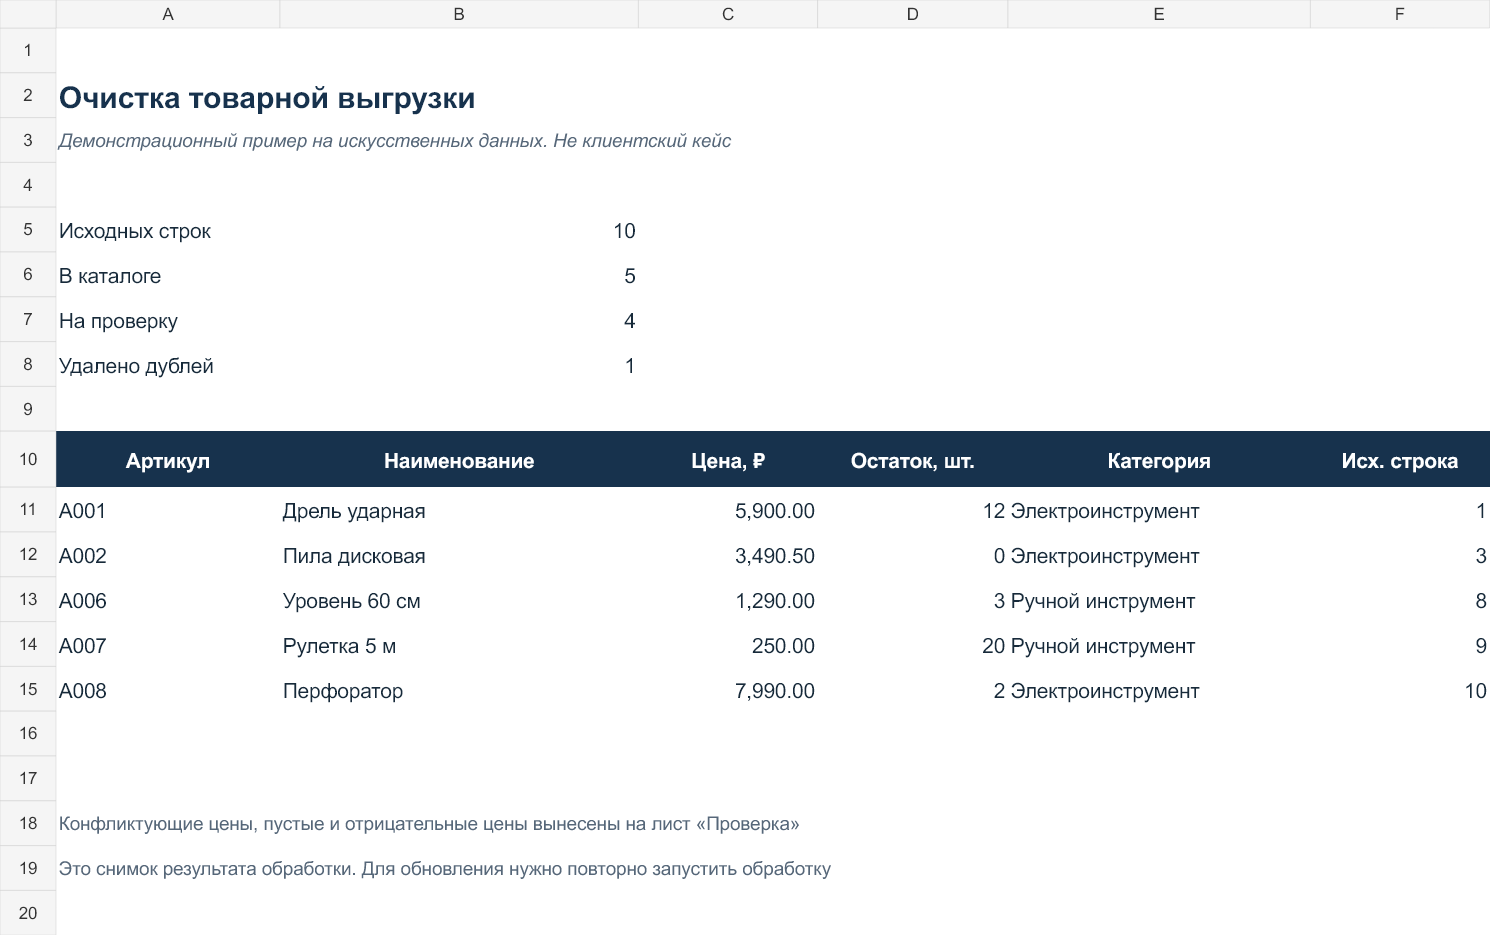Select column E header
This screenshot has width=1490, height=935.
coord(1159,14)
